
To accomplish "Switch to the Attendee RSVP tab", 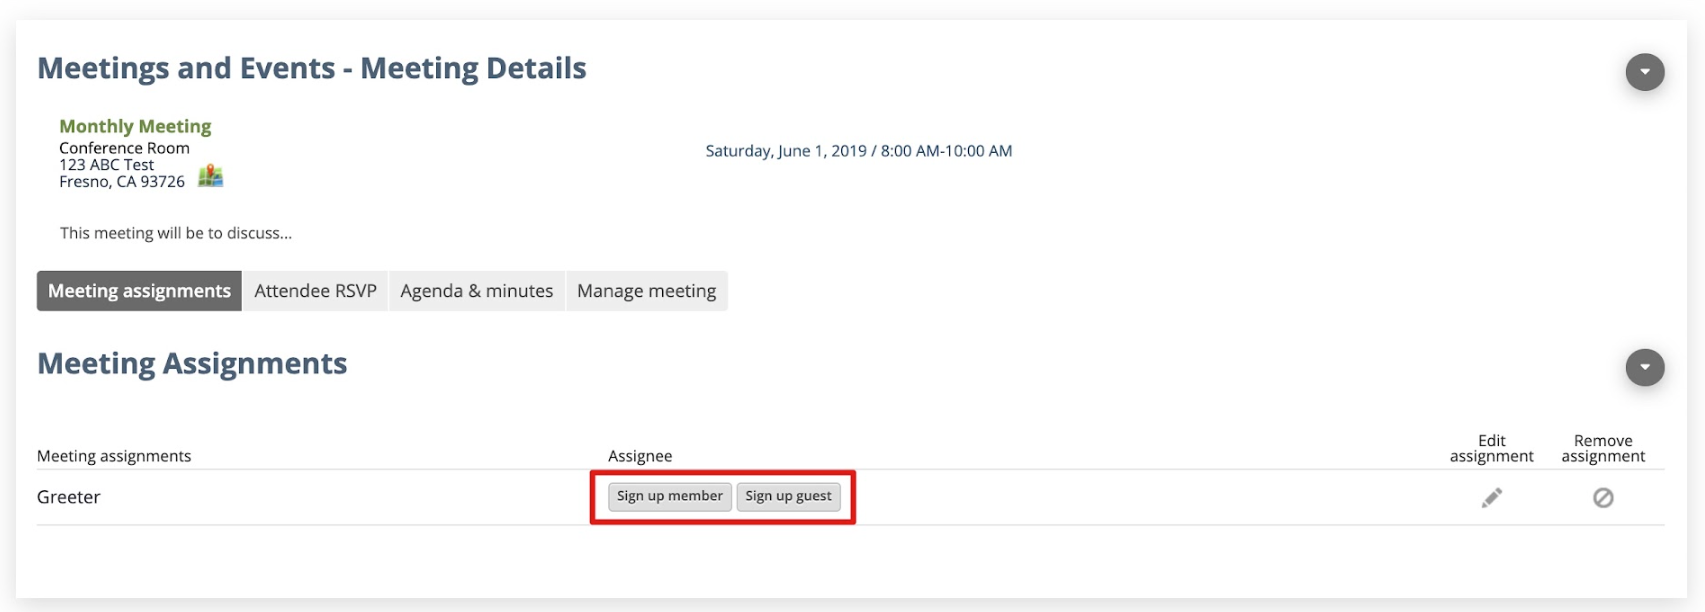I will pyautogui.click(x=315, y=291).
